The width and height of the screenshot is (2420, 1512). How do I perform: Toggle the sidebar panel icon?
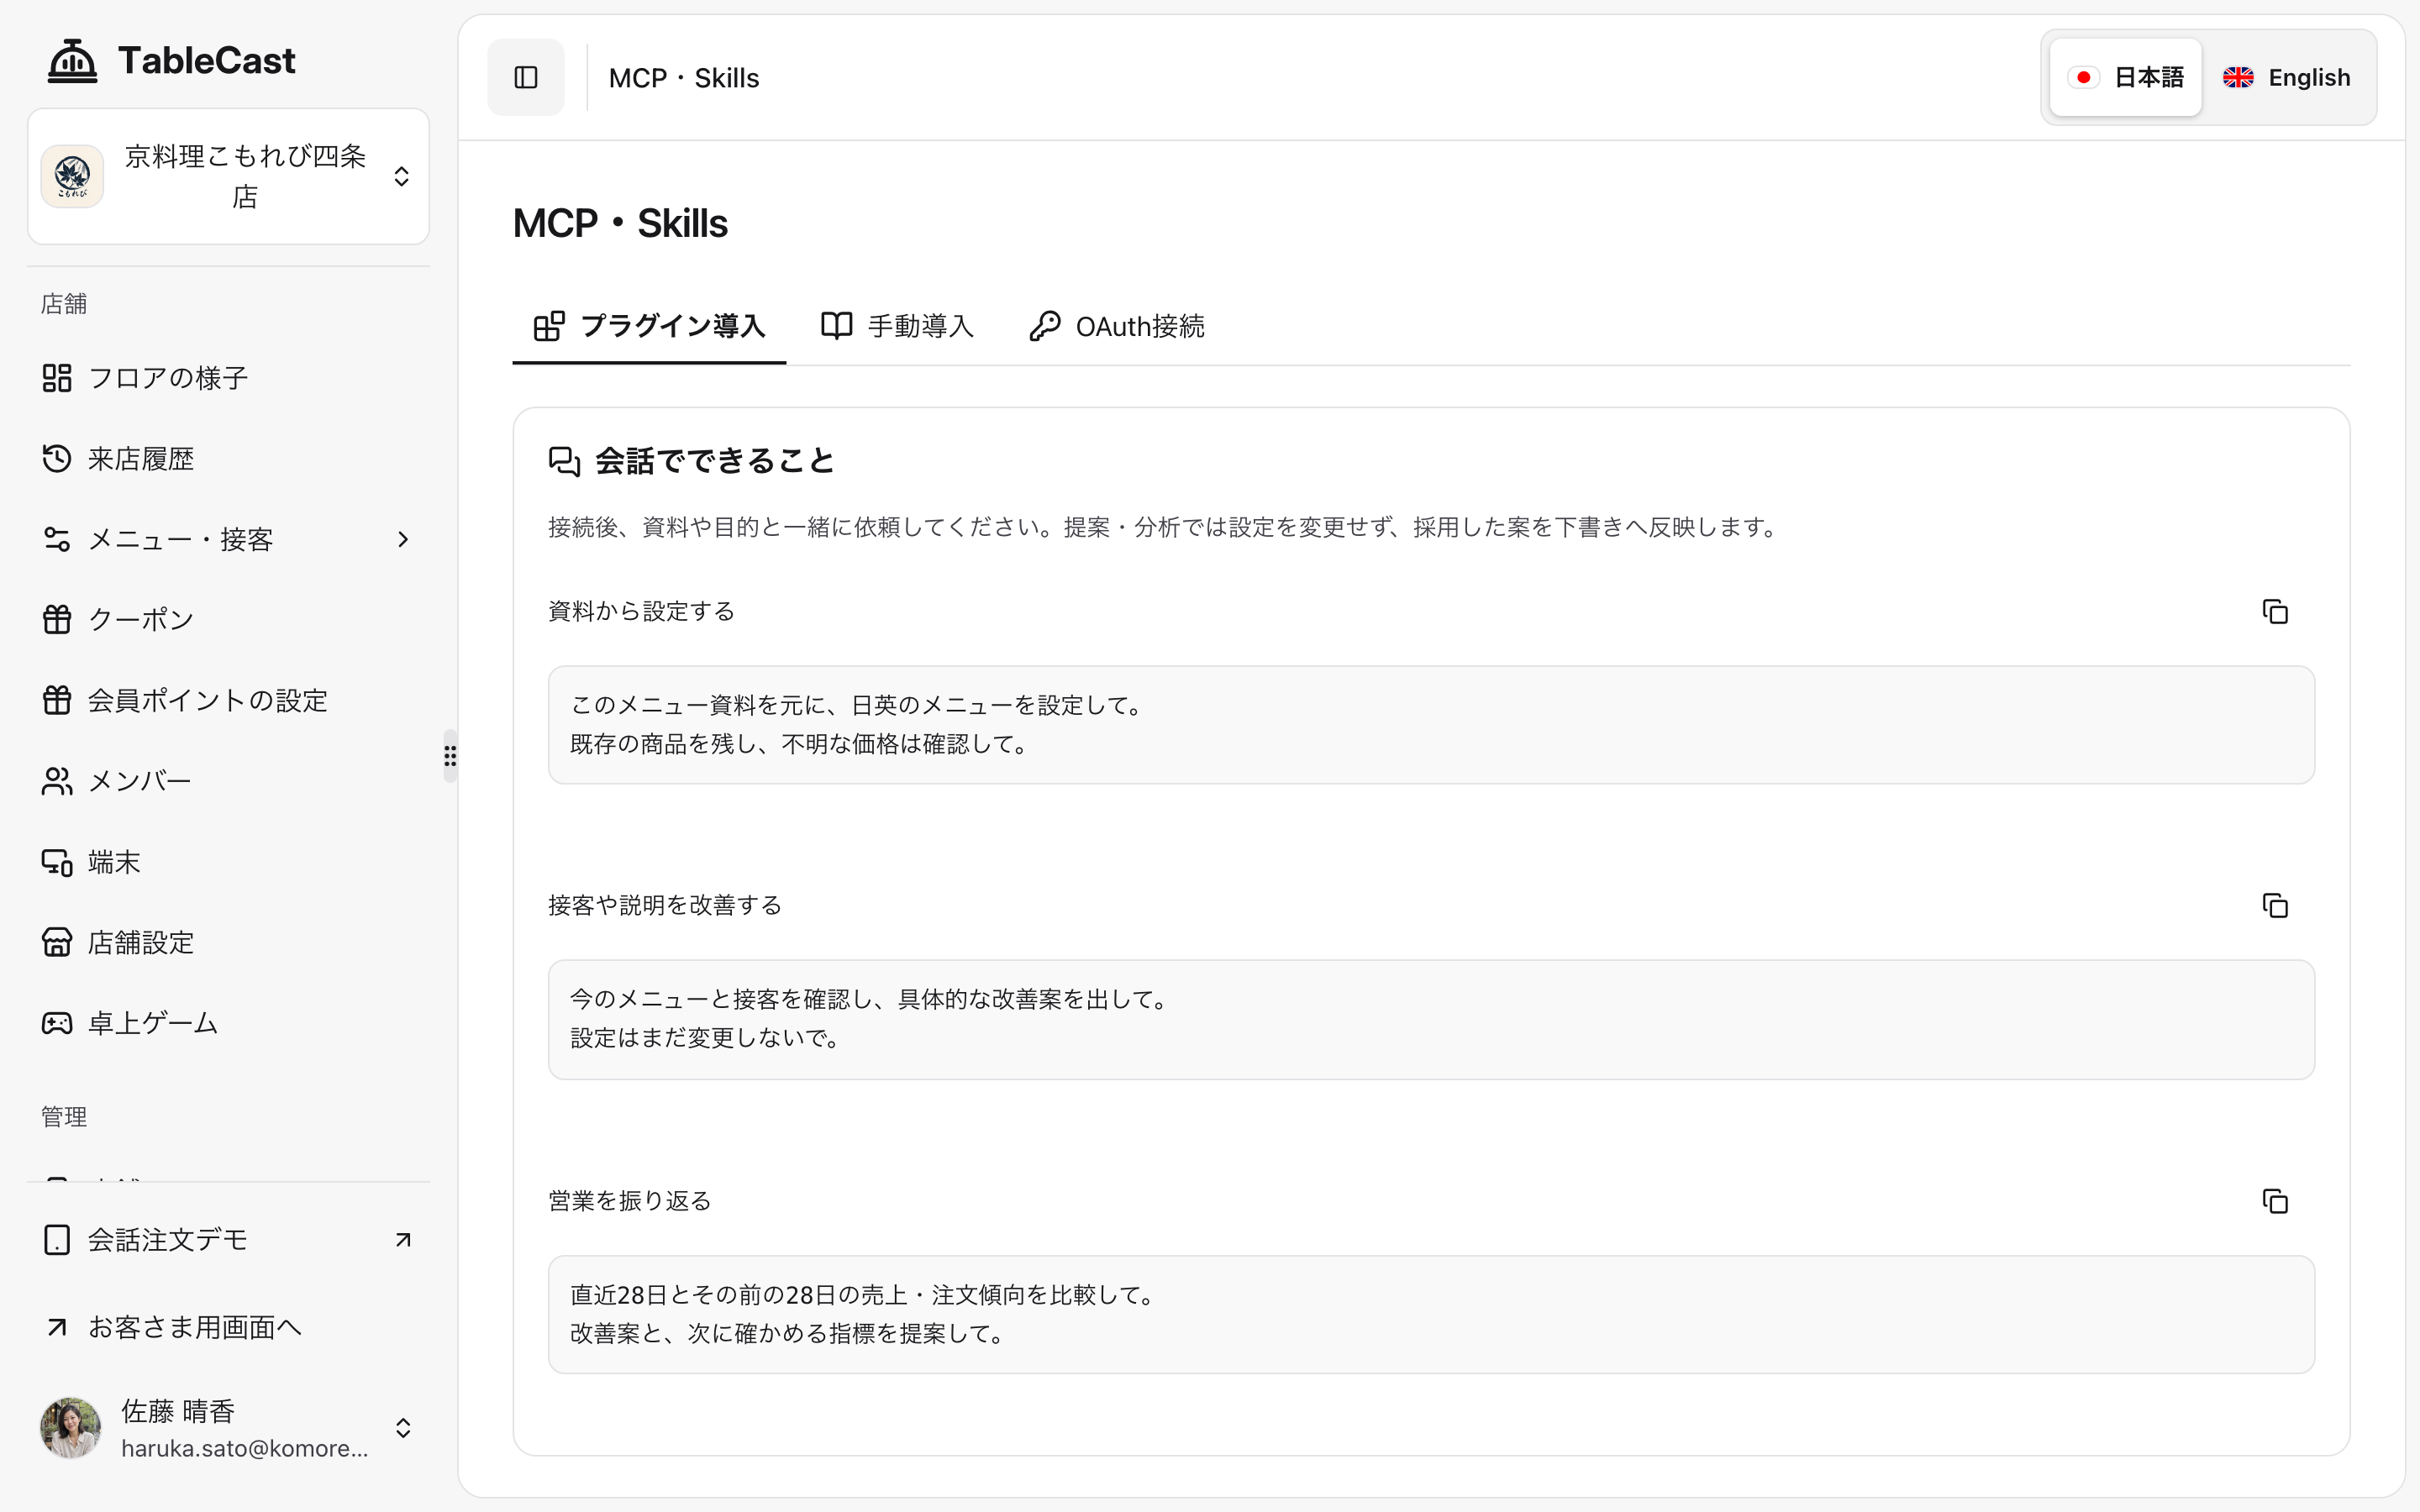526,77
